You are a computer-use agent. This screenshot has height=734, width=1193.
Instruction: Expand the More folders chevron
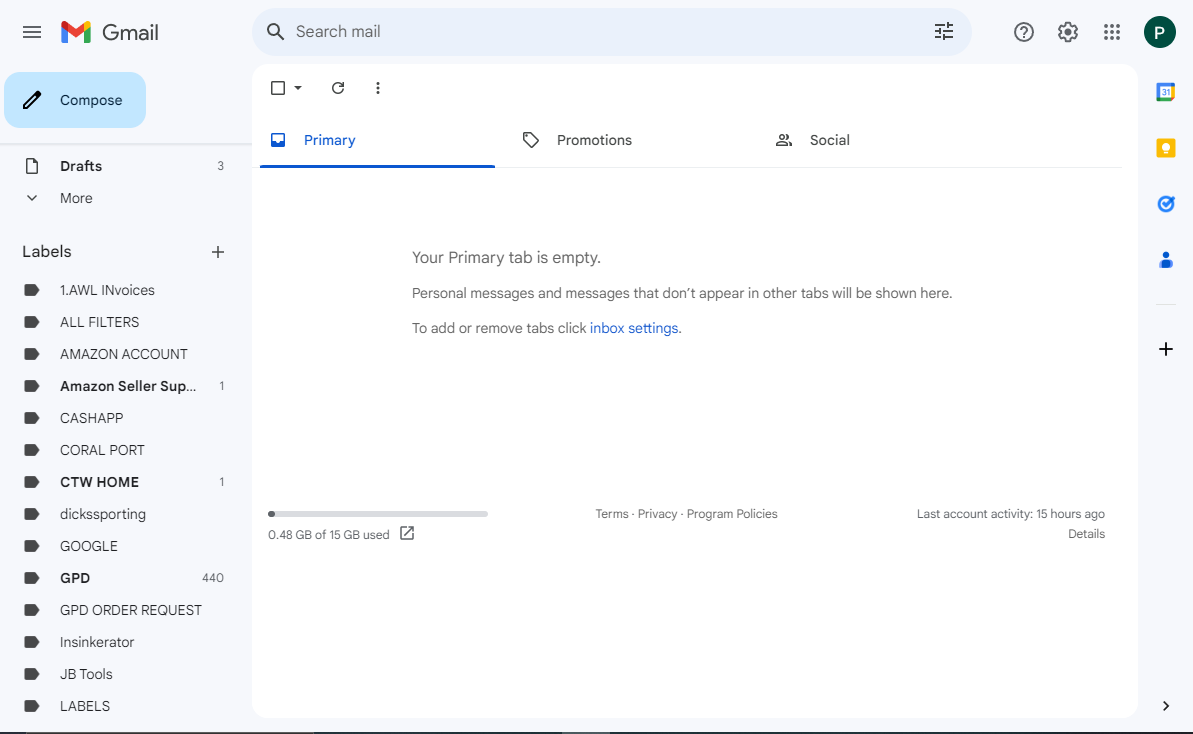pyautogui.click(x=32, y=198)
